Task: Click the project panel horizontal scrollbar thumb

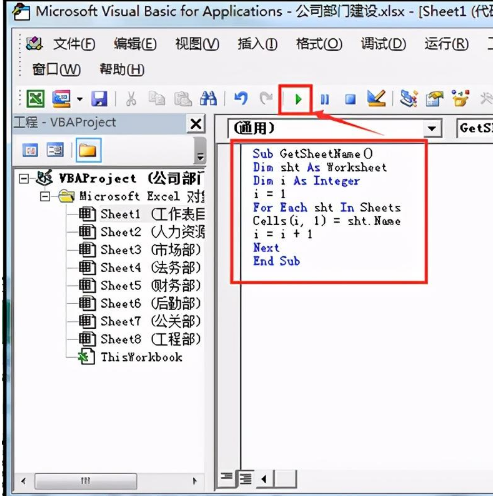Action: pos(86,481)
